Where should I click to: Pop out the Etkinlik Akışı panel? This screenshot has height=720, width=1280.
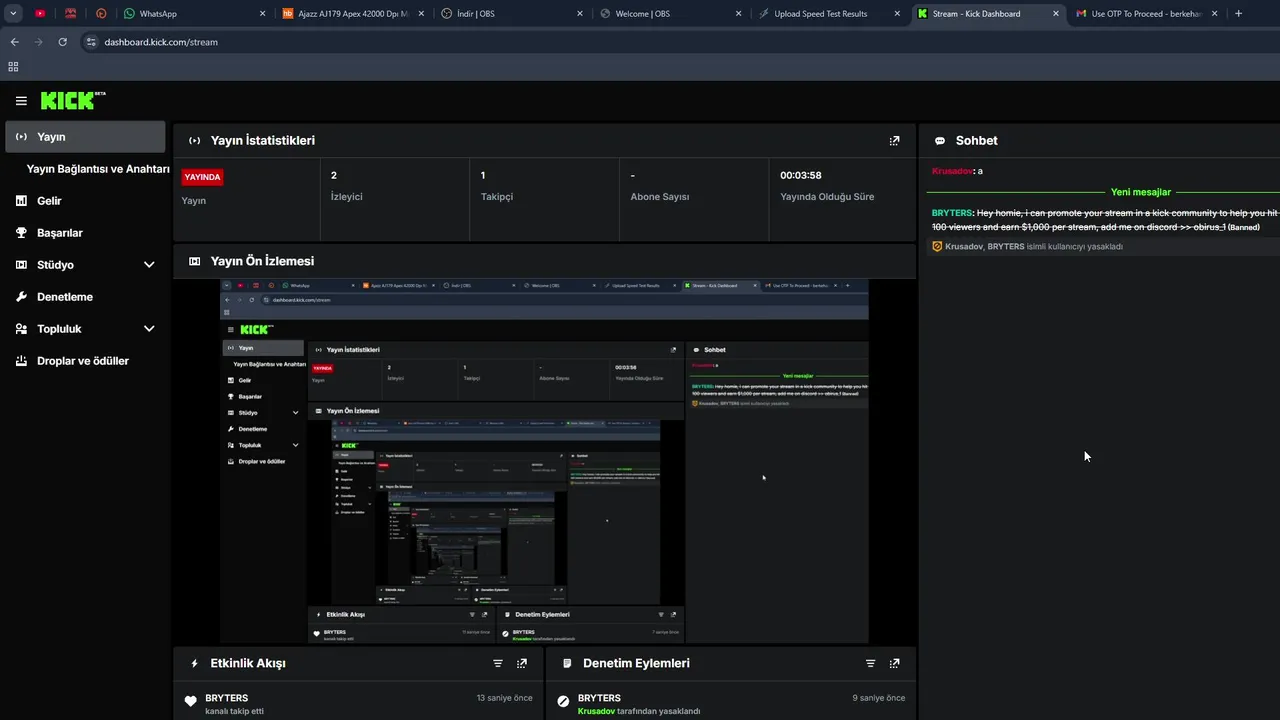[521, 663]
